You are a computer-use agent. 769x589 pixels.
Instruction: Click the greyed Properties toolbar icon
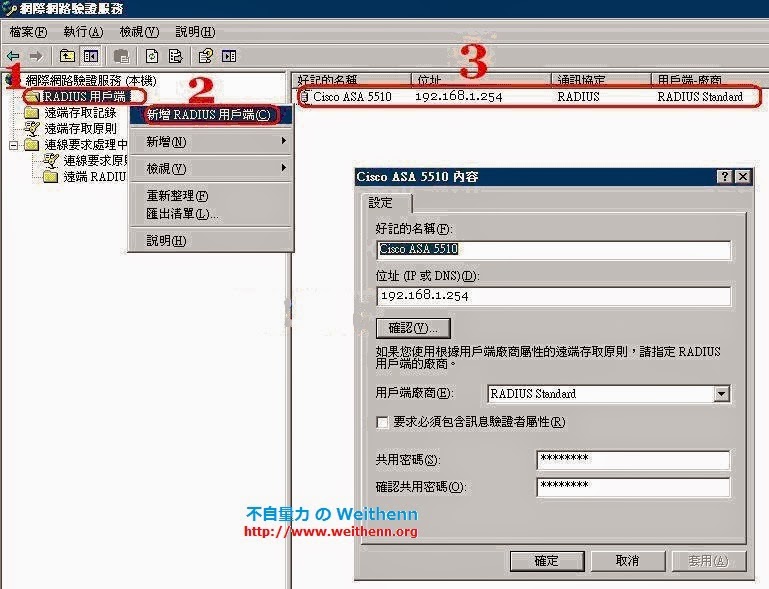(121, 56)
